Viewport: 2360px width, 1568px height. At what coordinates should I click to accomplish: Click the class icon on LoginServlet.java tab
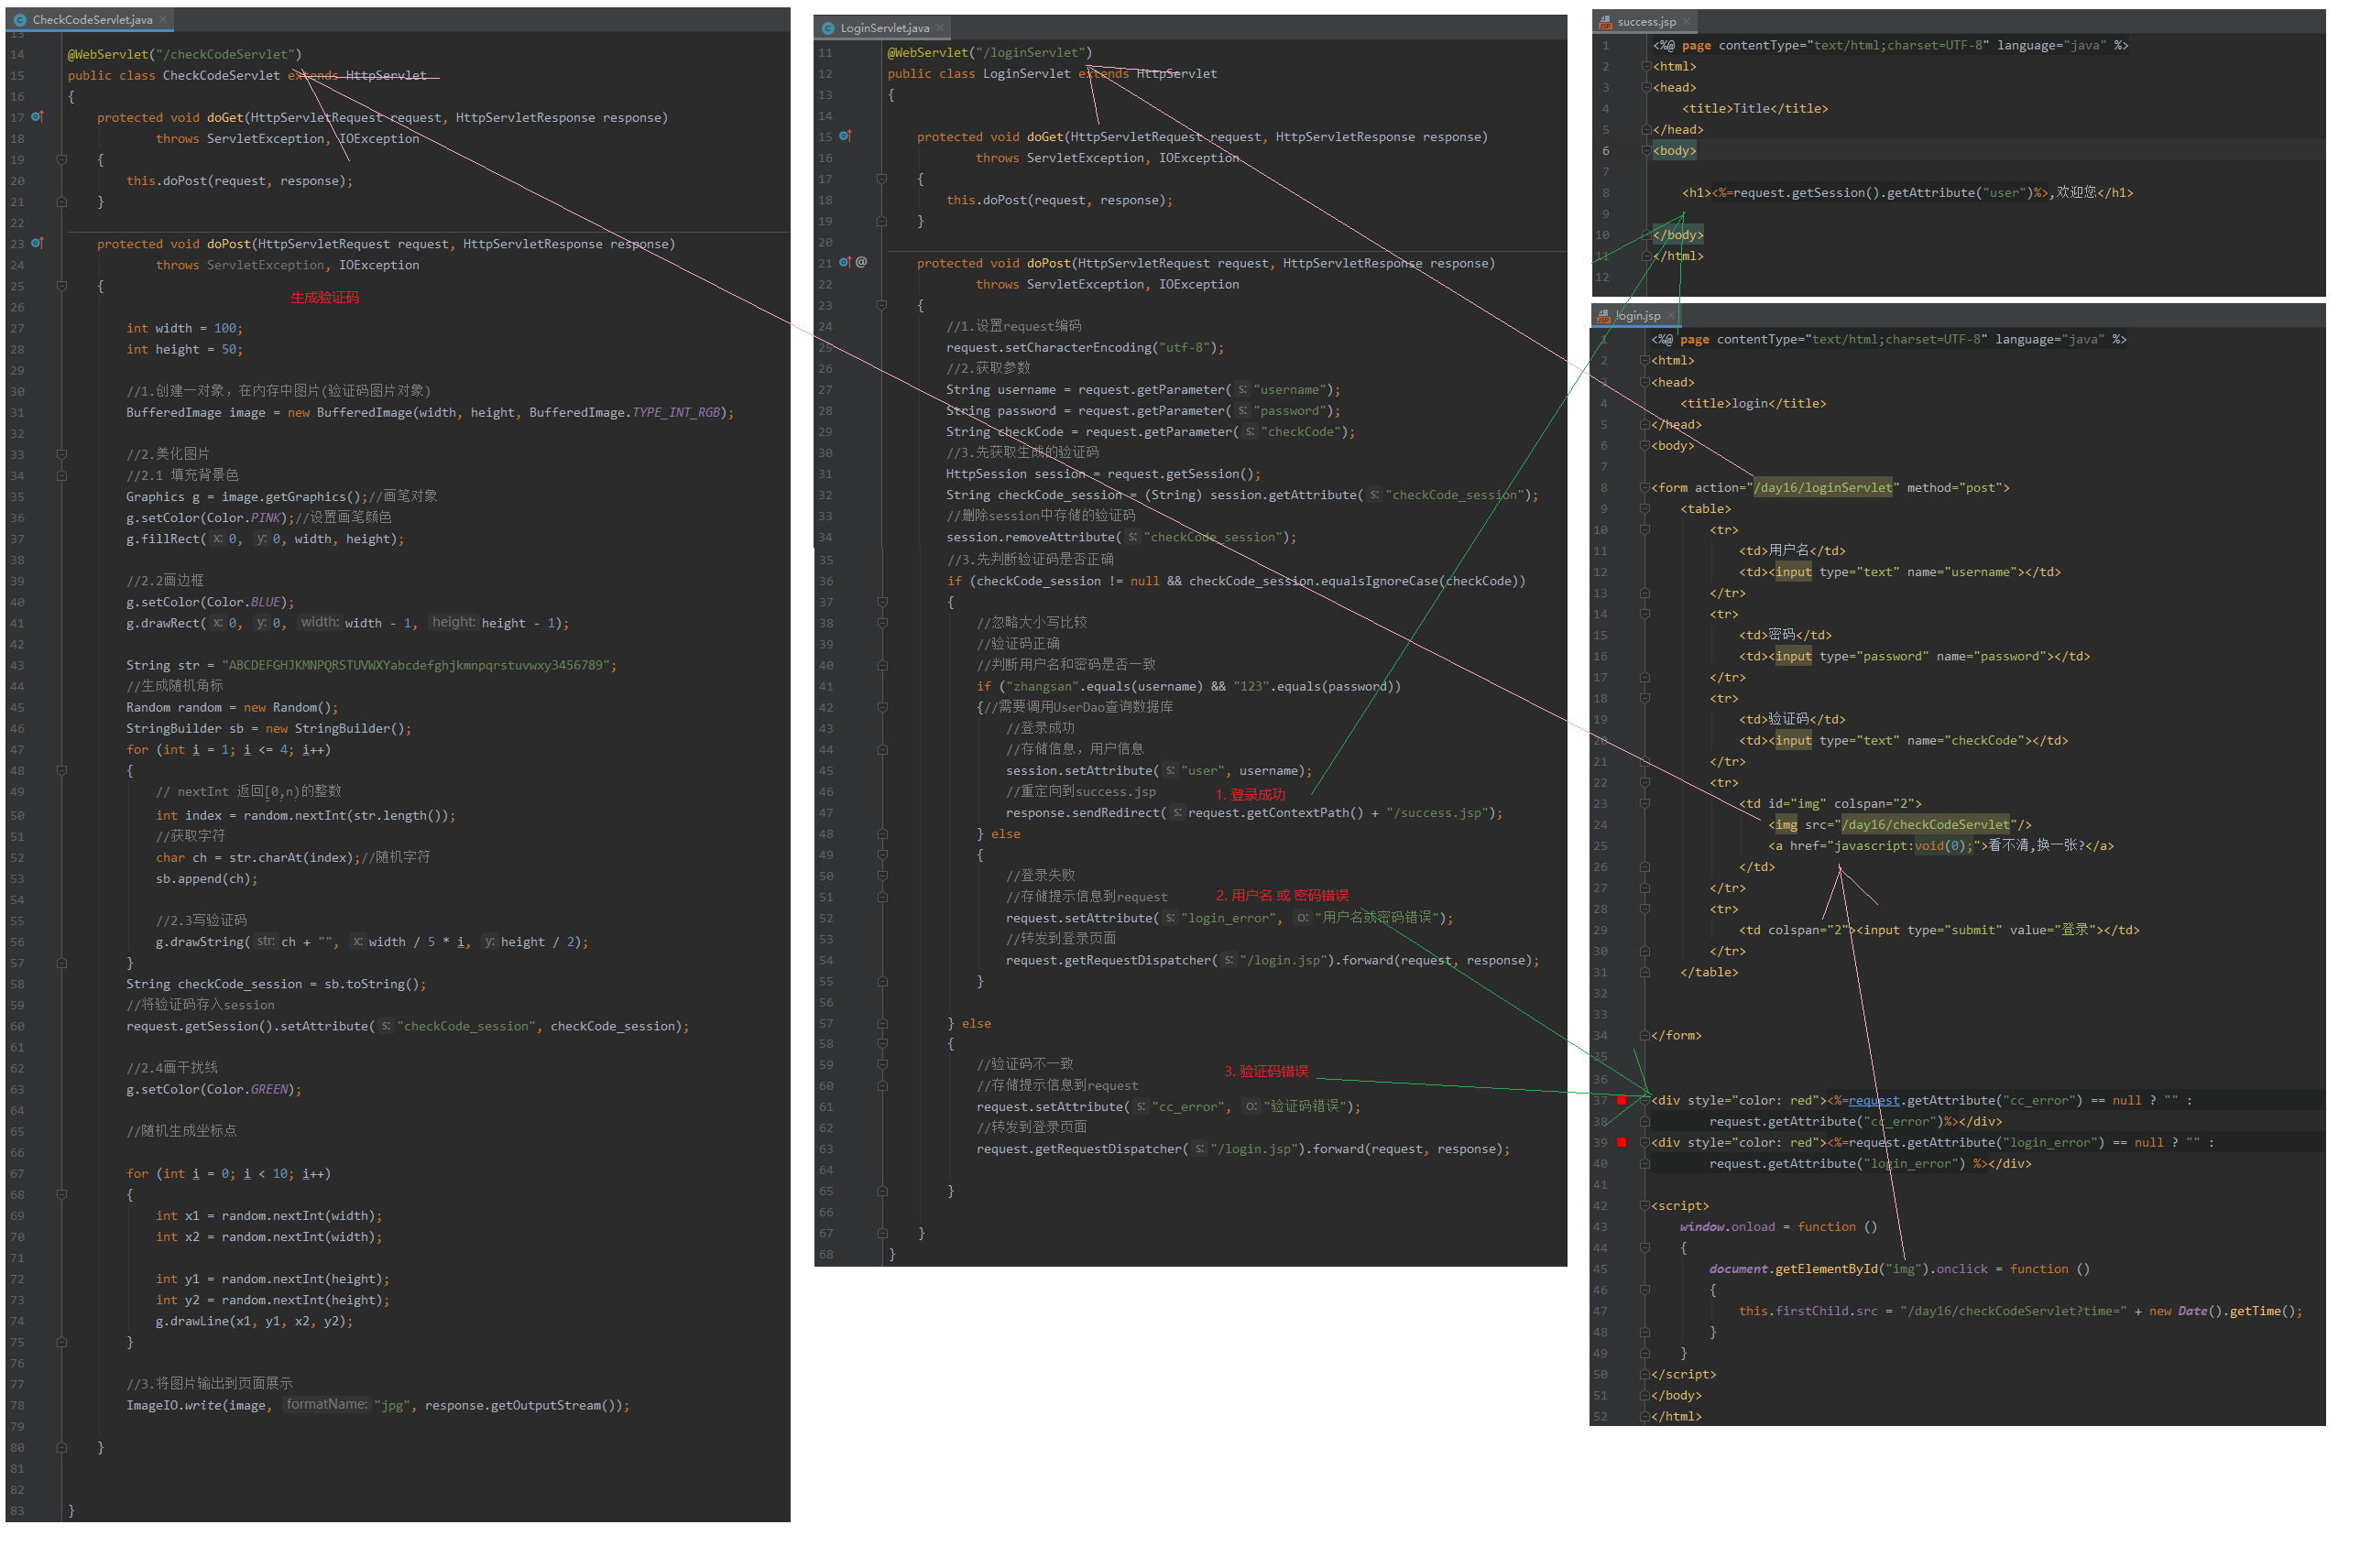[828, 28]
